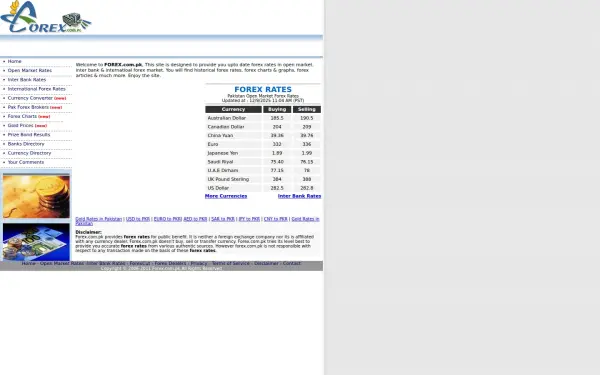Image resolution: width=600 pixels, height=375 pixels.
Task: Select the Euro row label
Action: (213, 144)
